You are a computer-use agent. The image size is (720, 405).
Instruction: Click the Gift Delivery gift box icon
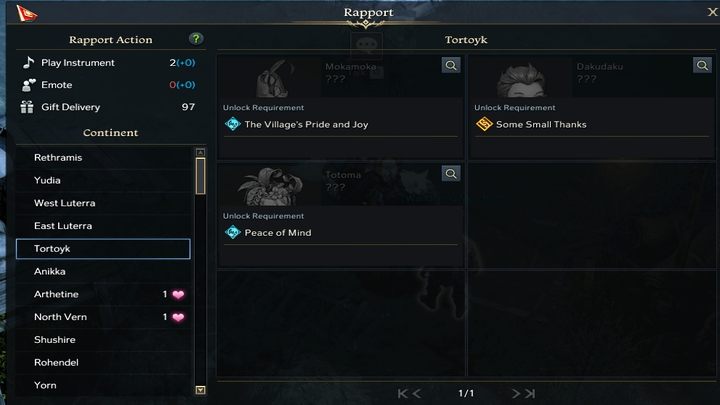pos(28,107)
